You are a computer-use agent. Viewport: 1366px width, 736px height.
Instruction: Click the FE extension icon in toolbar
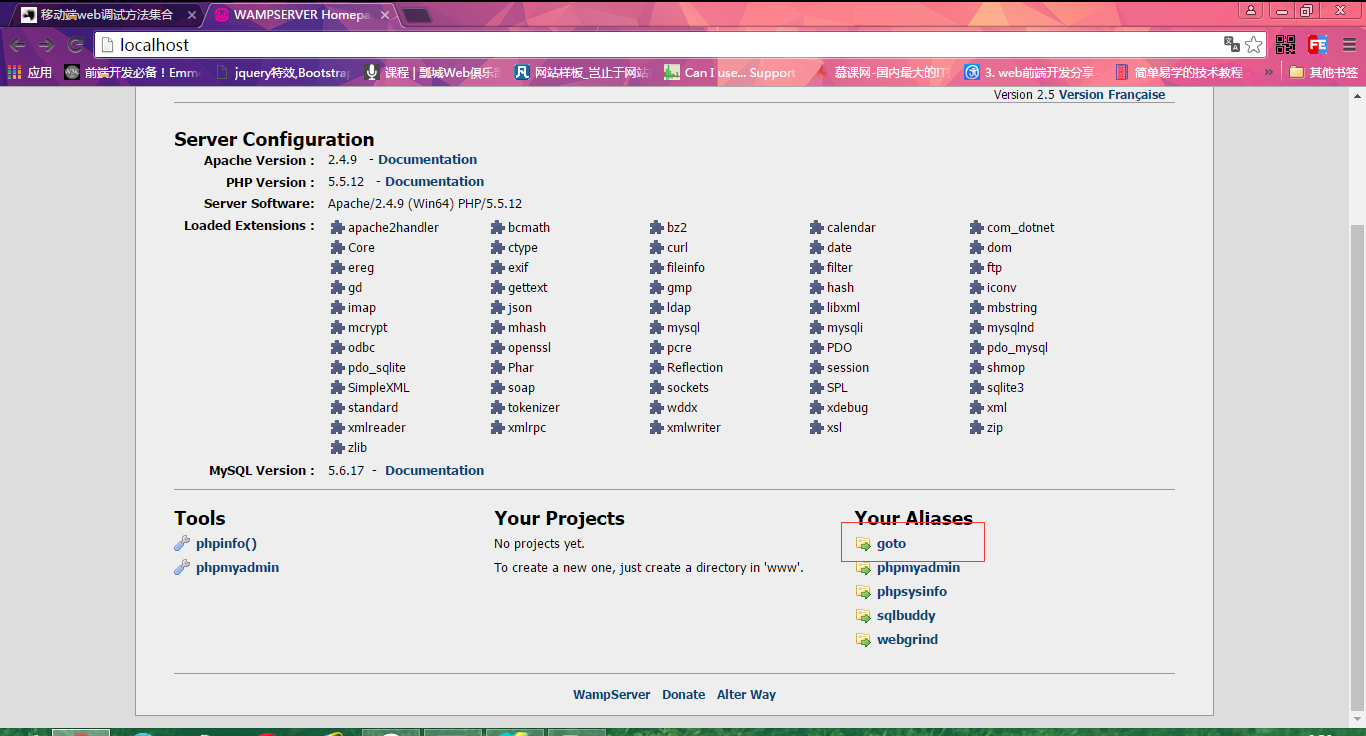(x=1317, y=45)
